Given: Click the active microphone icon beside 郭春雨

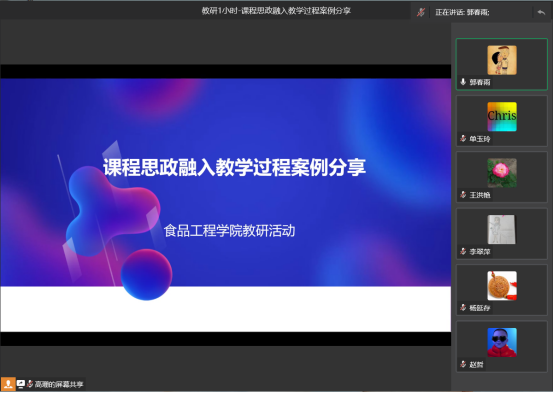Looking at the screenshot, I should pos(463,82).
